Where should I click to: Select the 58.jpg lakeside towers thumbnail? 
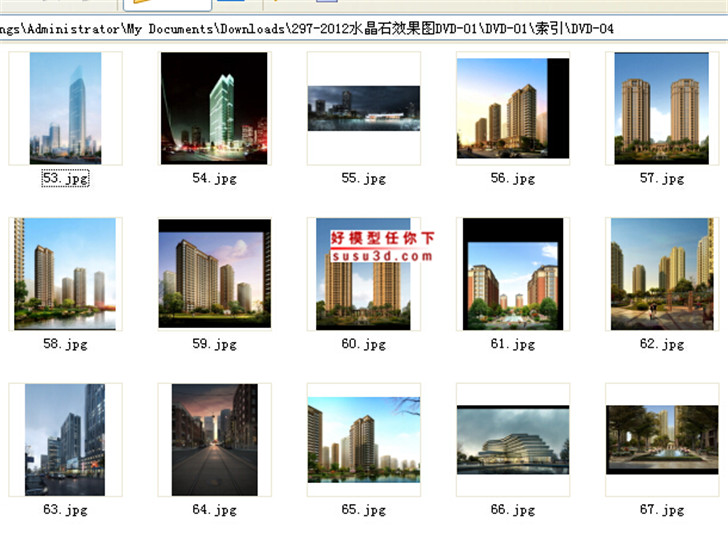click(x=65, y=274)
